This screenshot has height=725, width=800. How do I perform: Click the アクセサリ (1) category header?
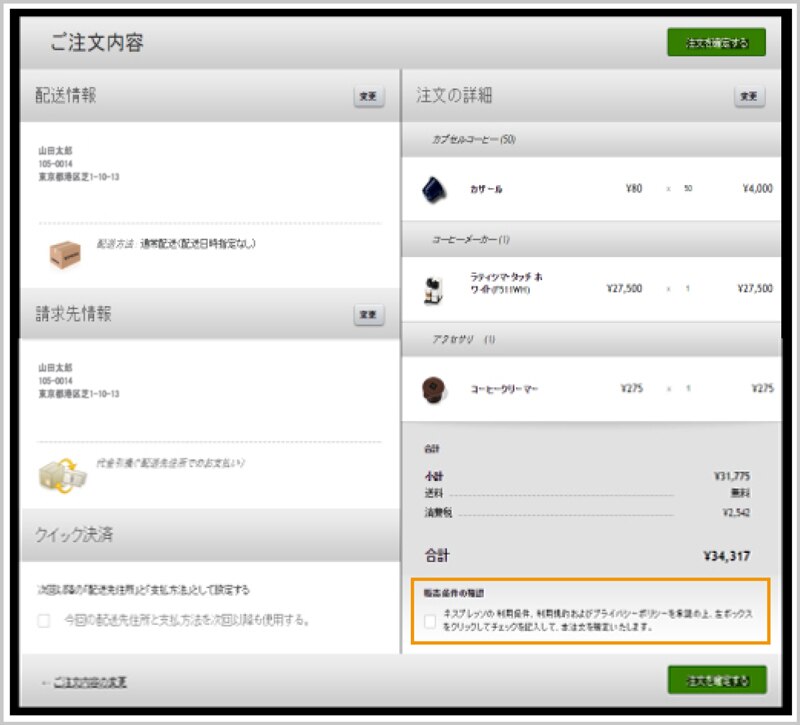463,340
